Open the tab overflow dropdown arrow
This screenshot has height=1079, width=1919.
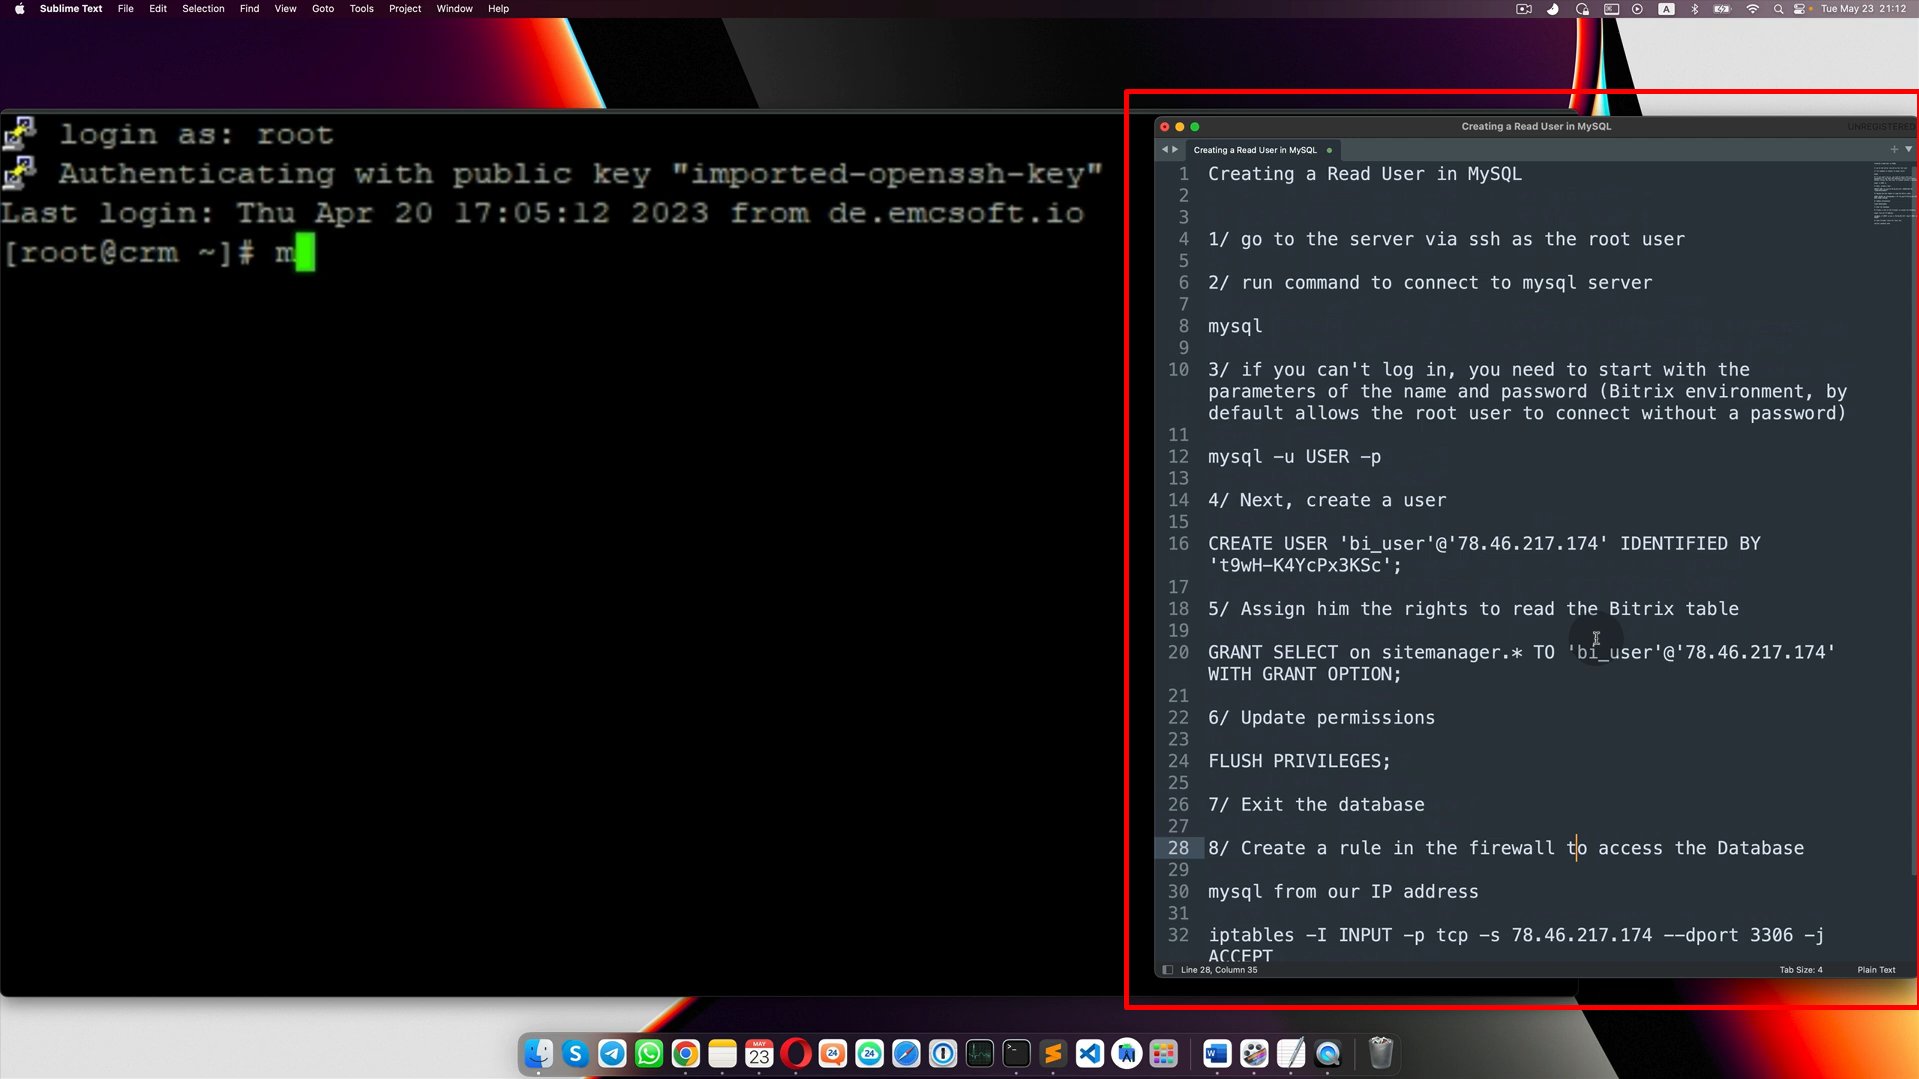click(x=1908, y=149)
